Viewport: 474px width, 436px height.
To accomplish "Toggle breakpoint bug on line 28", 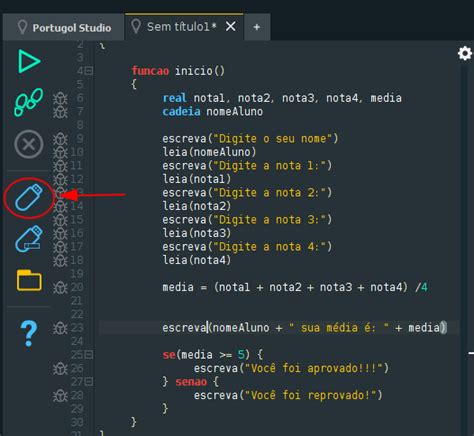I will click(60, 396).
